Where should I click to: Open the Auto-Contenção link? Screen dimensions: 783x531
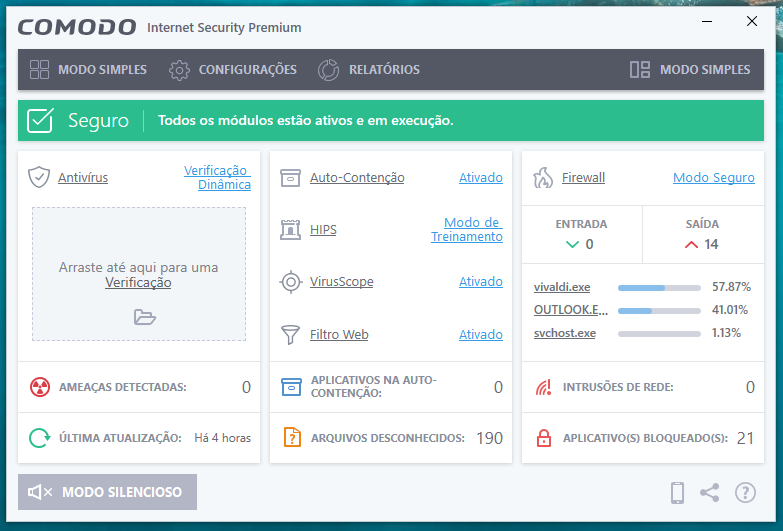[x=357, y=178]
